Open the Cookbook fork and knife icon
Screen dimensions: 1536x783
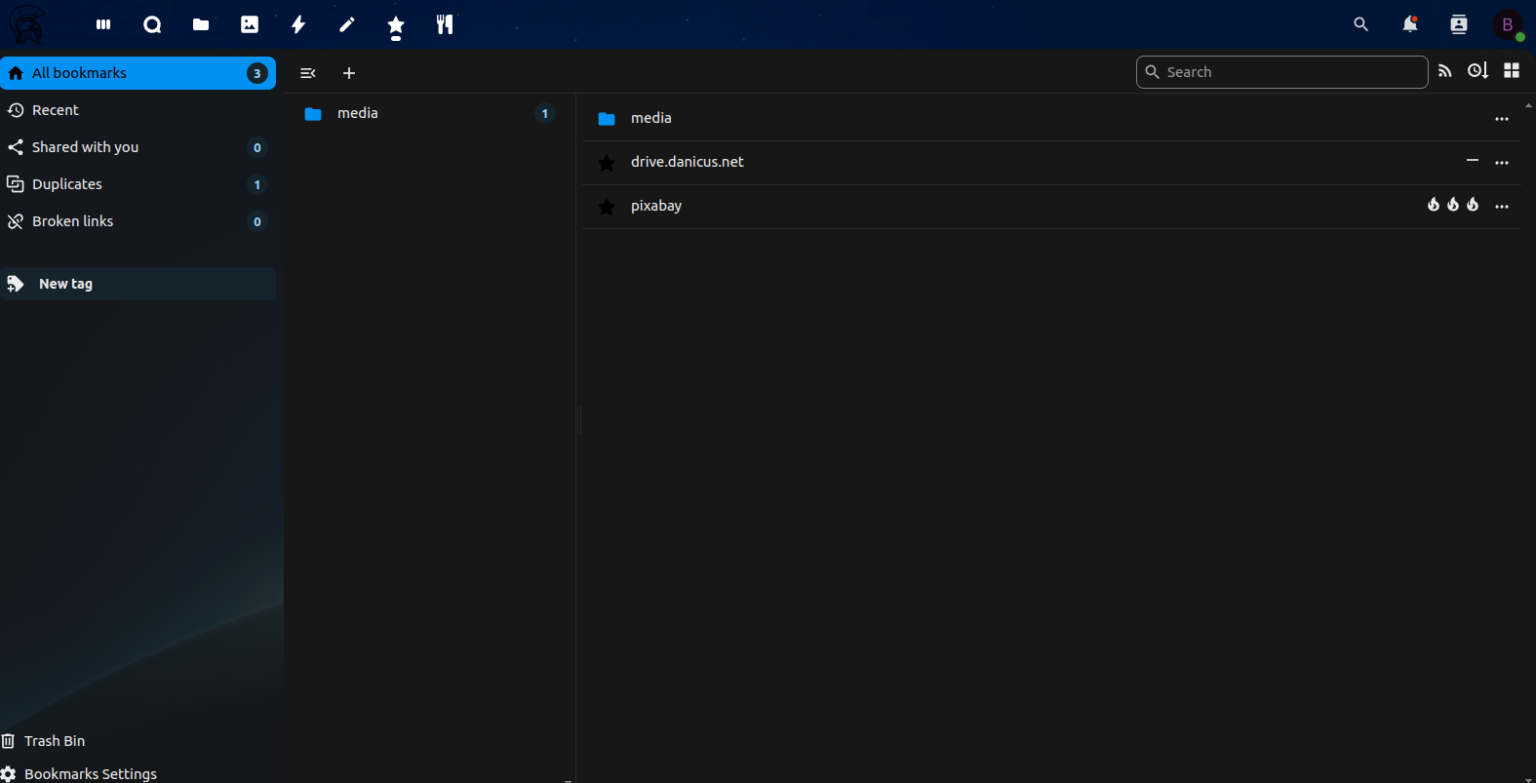click(445, 25)
